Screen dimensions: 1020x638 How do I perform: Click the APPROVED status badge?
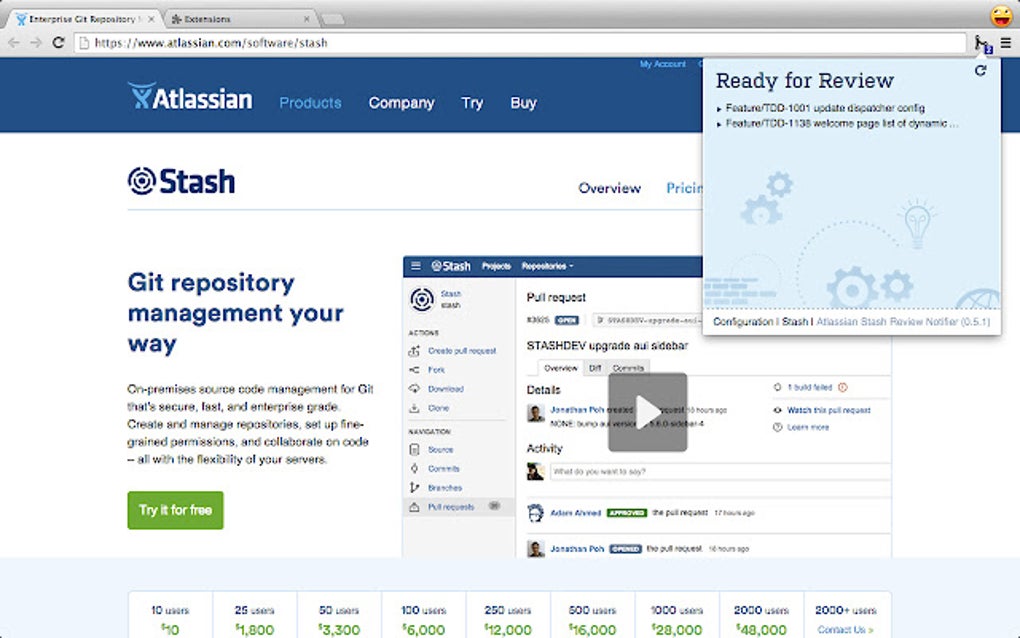tap(626, 513)
